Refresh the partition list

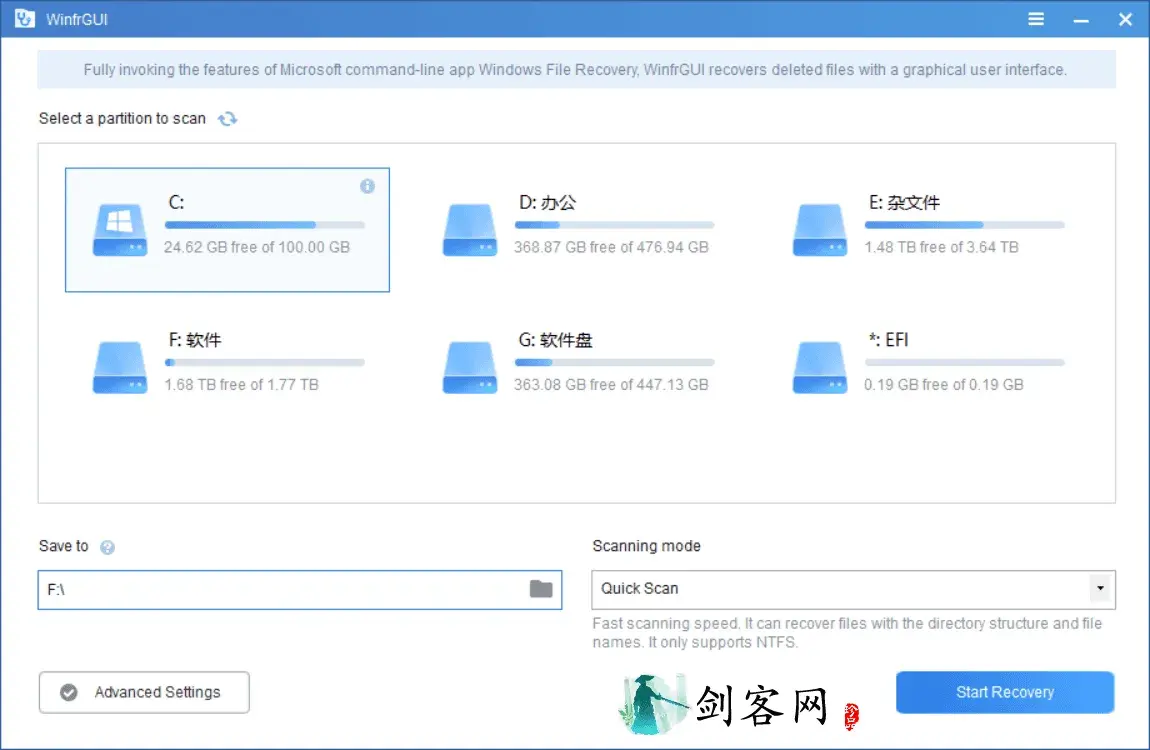click(x=227, y=119)
